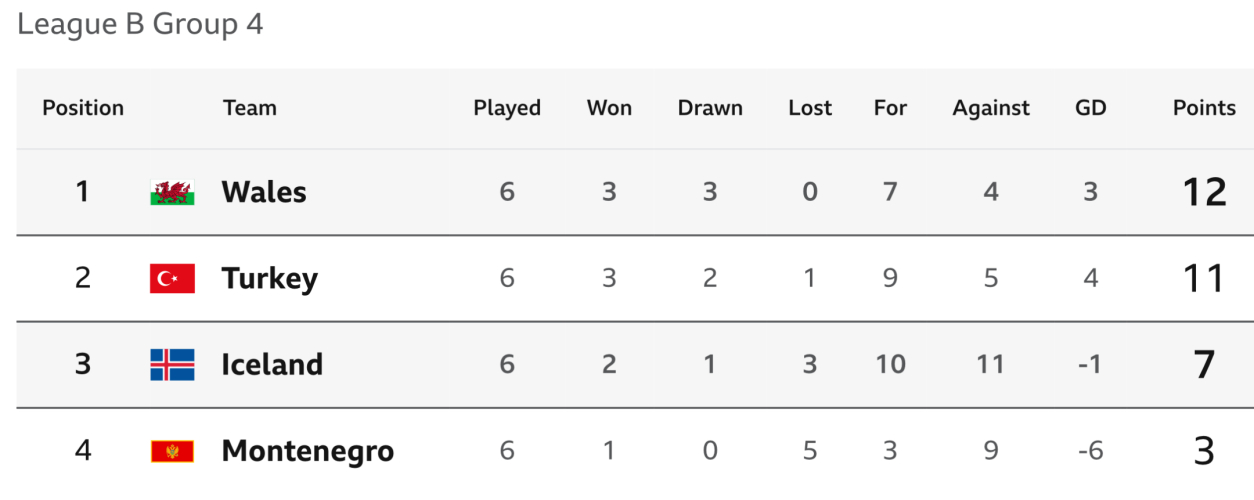Image resolution: width=1254 pixels, height=500 pixels.
Task: Click Wales' points total of 12
Action: (x=1204, y=192)
